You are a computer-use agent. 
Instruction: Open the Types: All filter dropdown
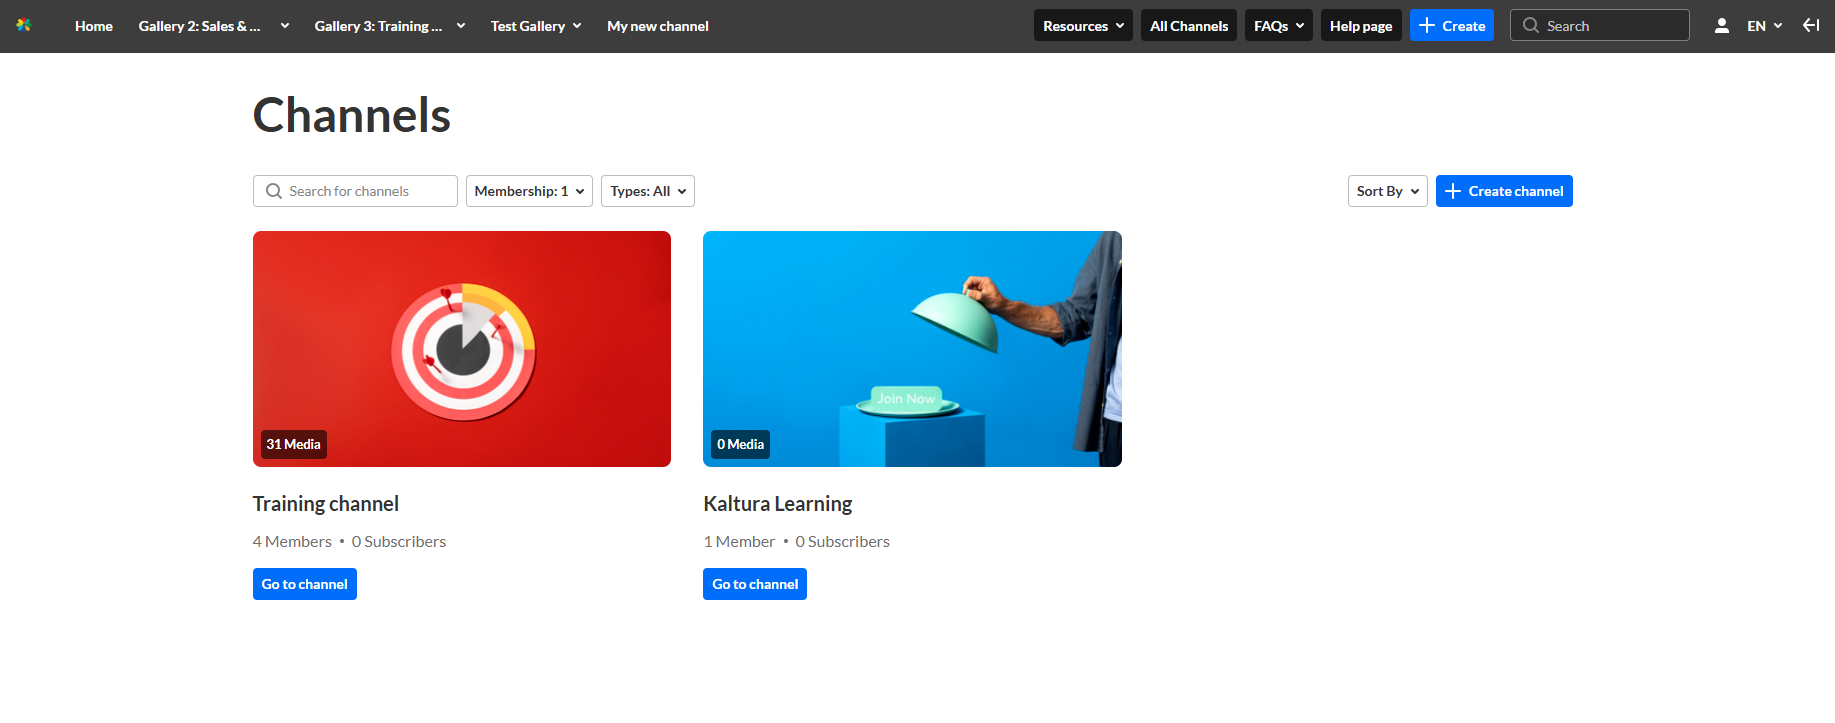(x=648, y=191)
